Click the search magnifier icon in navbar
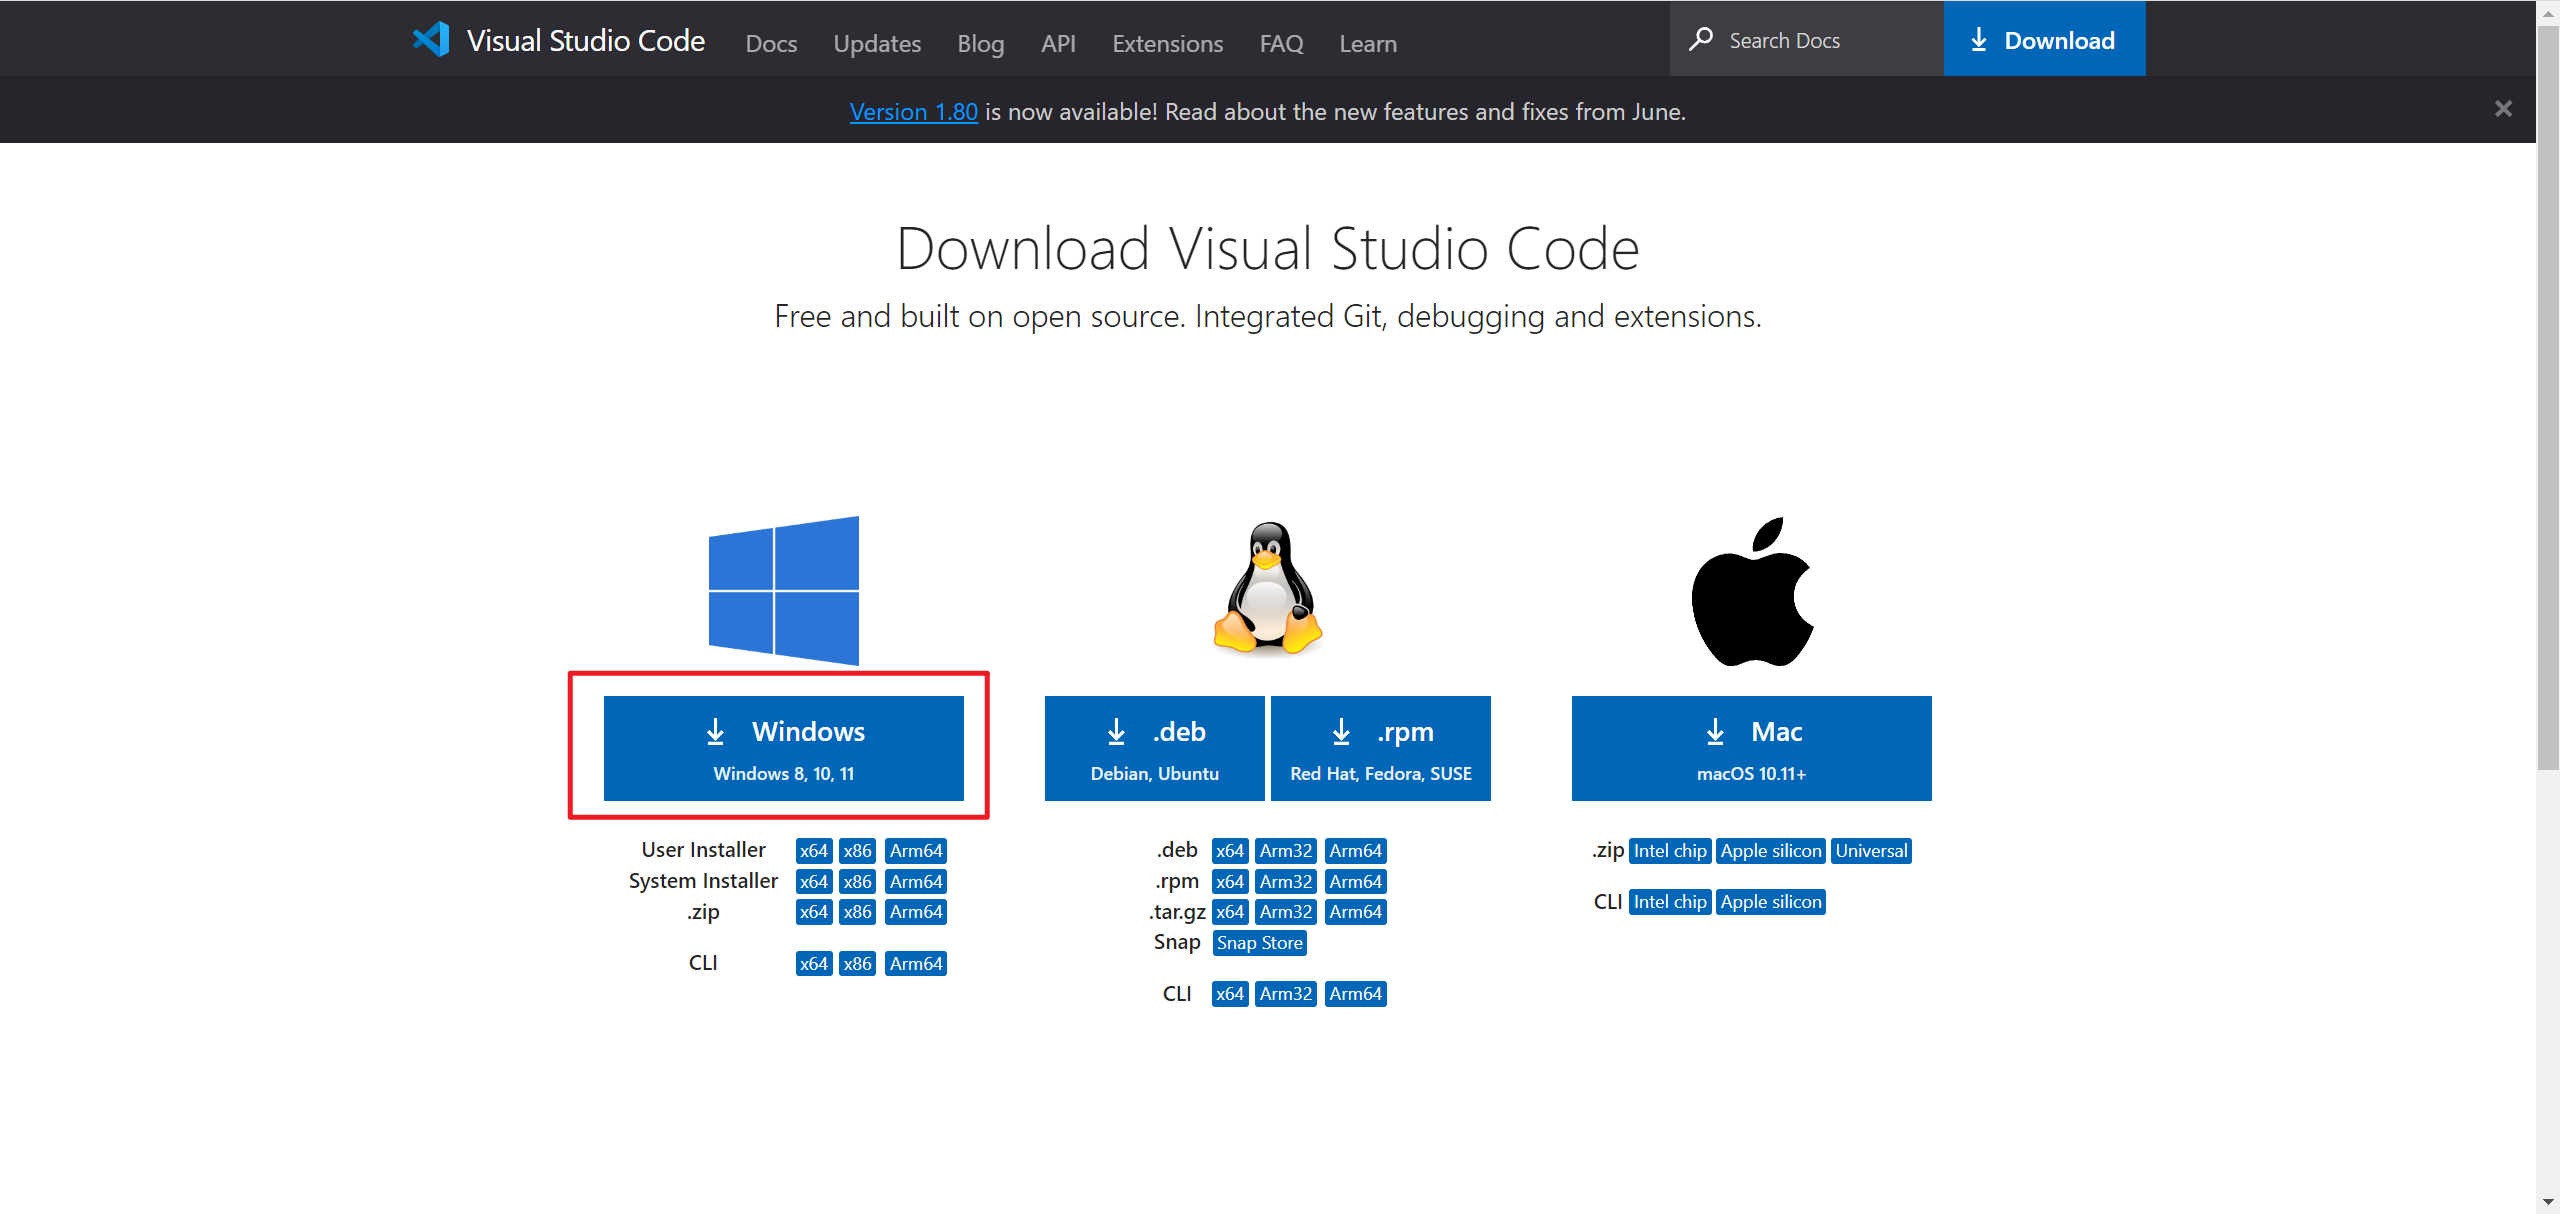The height and width of the screenshot is (1214, 2560). point(1700,42)
